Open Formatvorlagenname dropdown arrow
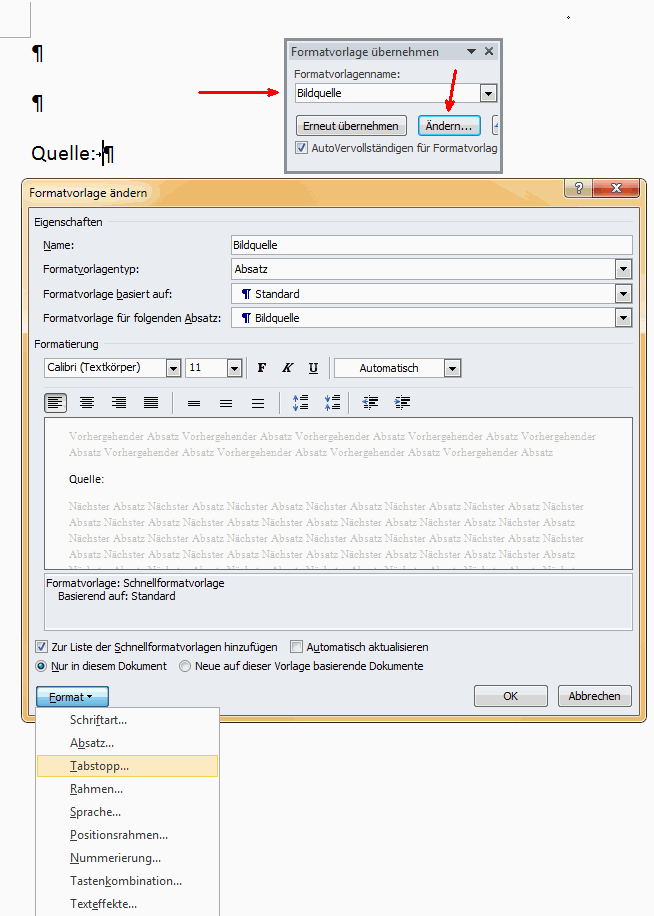Screen dimensions: 654x916 click(x=488, y=93)
